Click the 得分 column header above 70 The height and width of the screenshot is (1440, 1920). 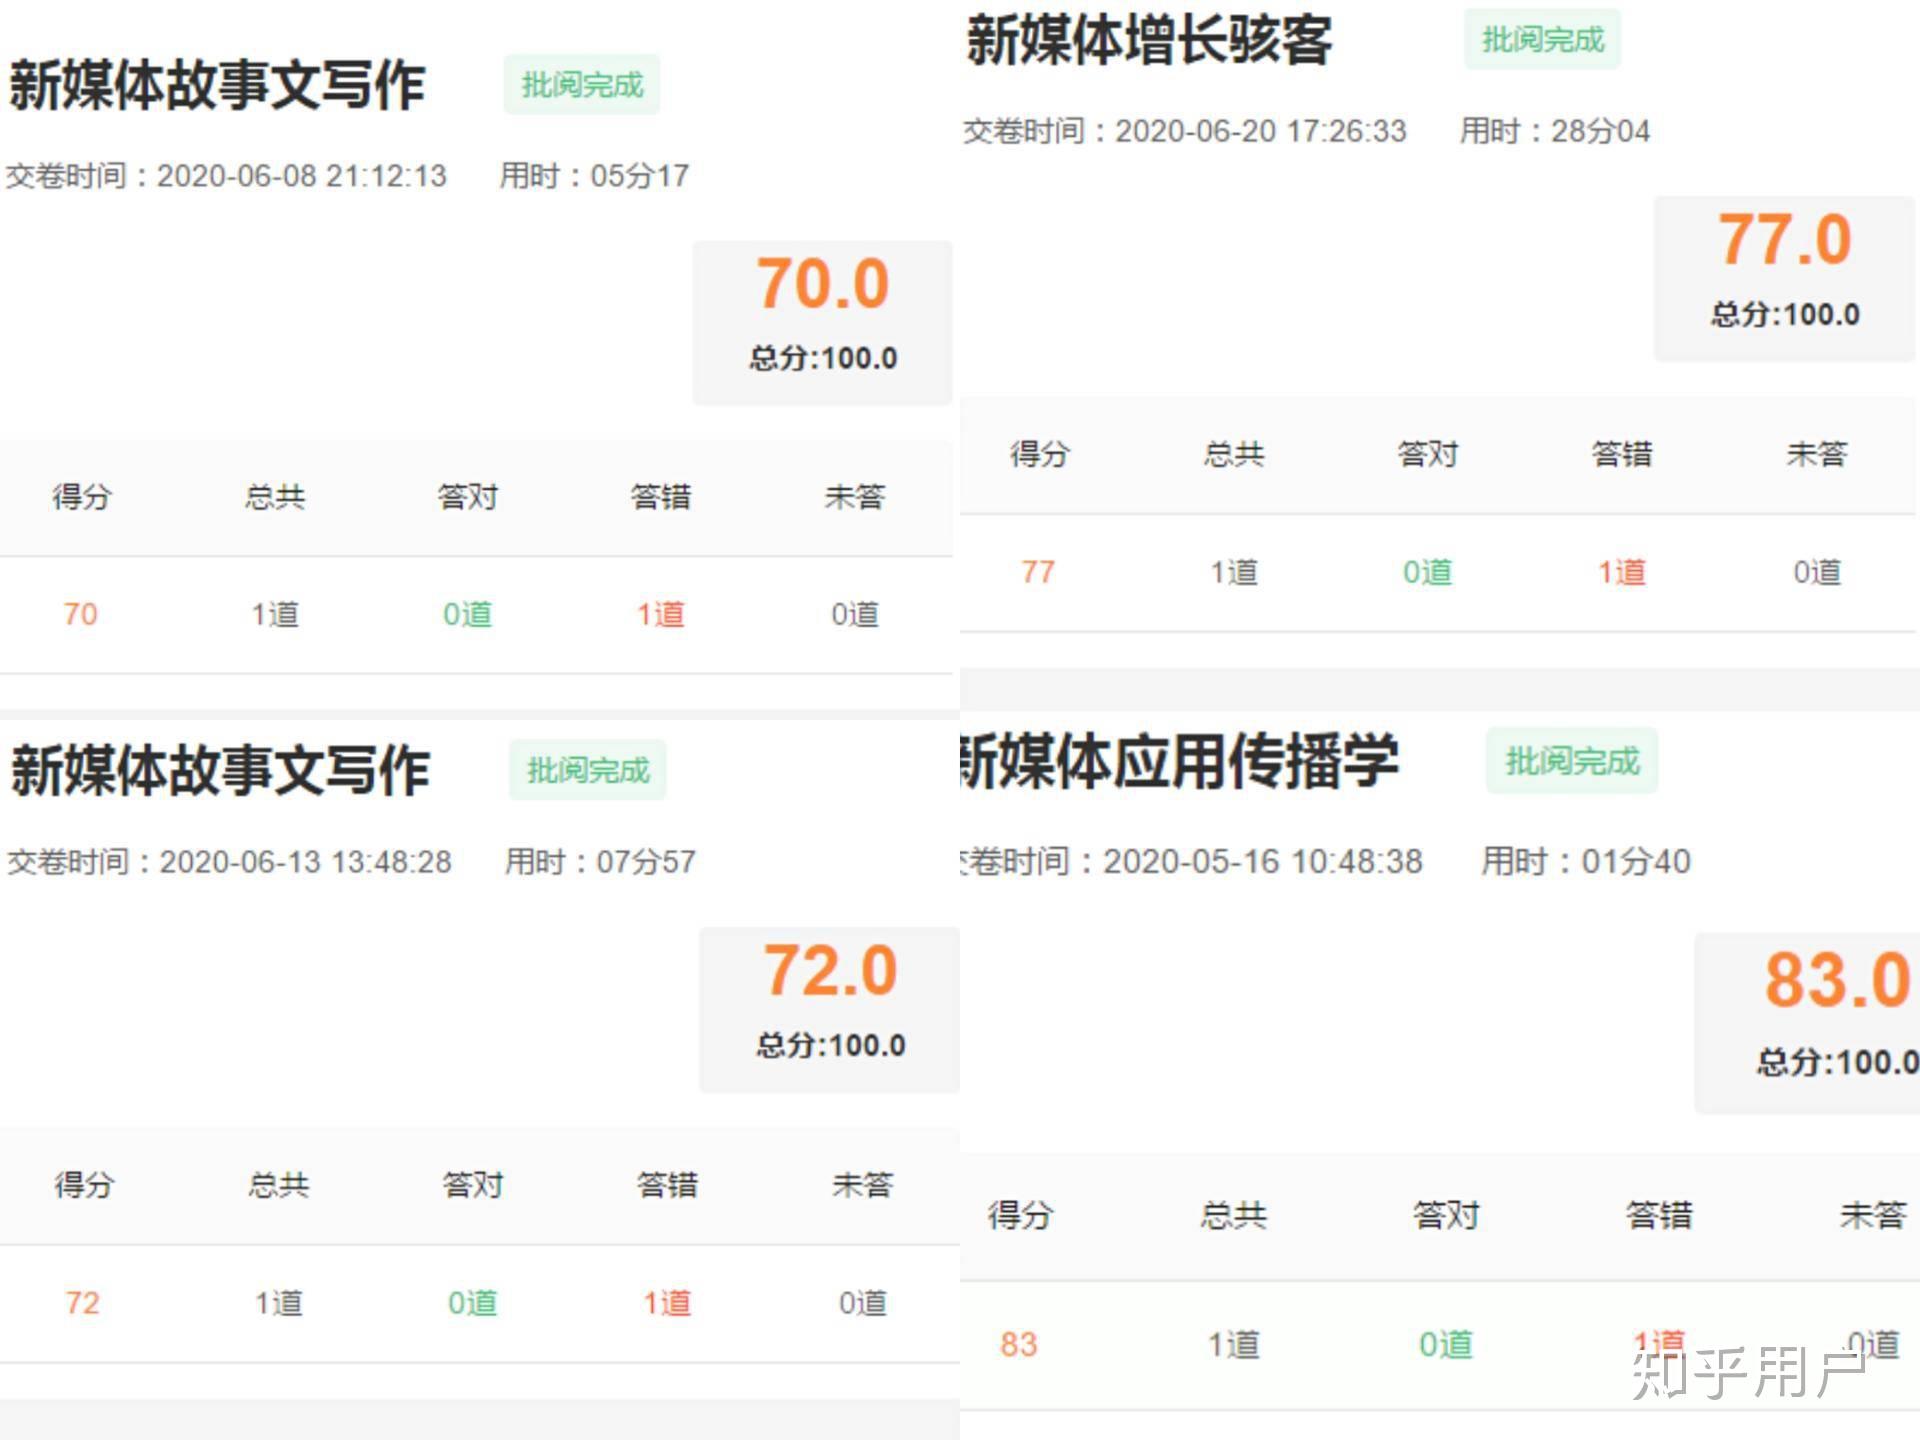click(81, 496)
